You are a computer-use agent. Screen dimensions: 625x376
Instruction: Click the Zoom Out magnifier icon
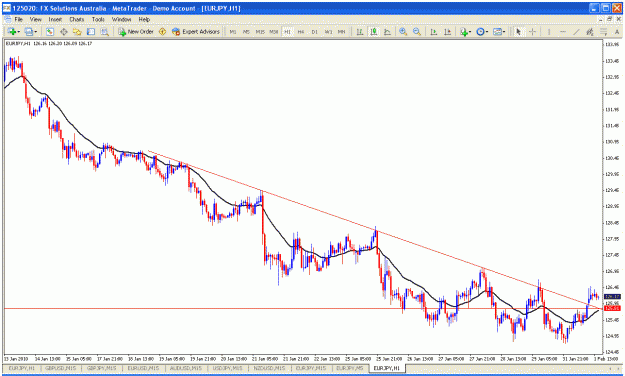pos(417,31)
